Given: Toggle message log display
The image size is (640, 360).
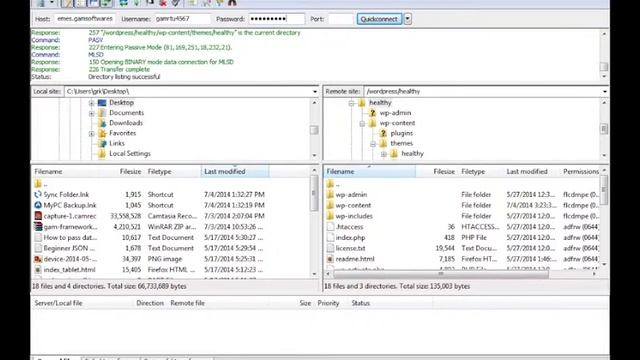Looking at the screenshot, I should pyautogui.click(x=67, y=3).
